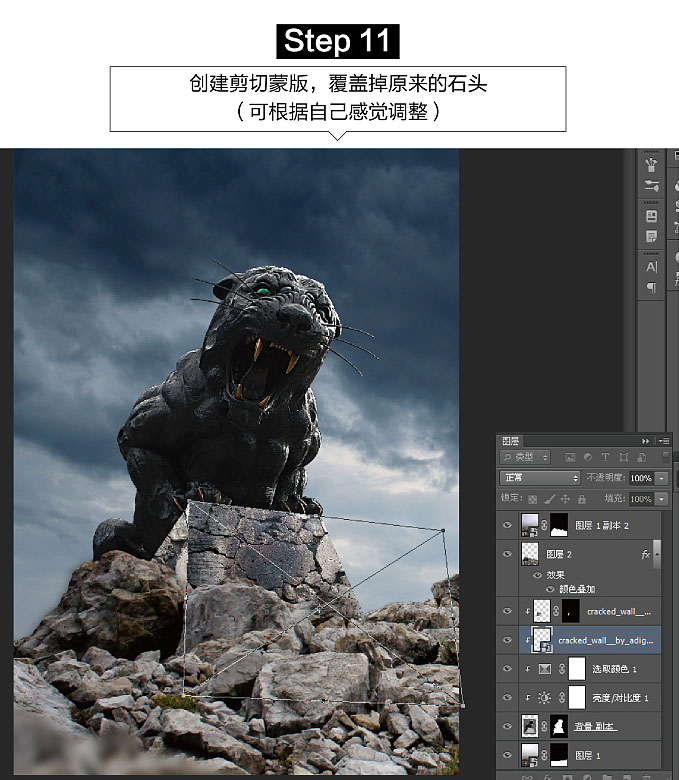
Task: Select the bottom 图层 1 layer thumbnail
Action: click(530, 755)
